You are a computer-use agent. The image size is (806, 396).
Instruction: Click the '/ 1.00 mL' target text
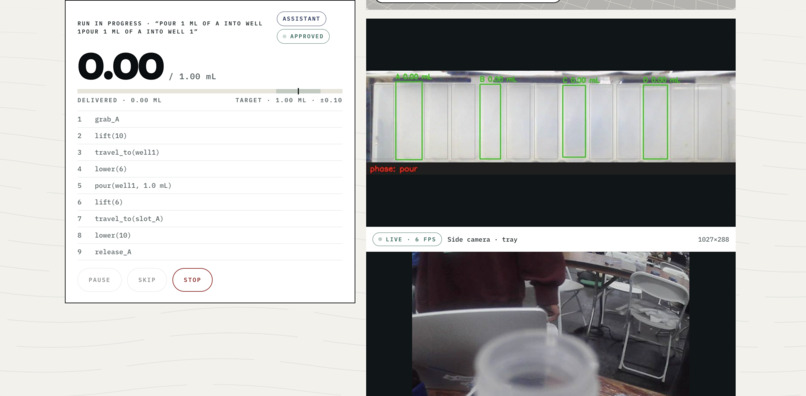point(193,77)
